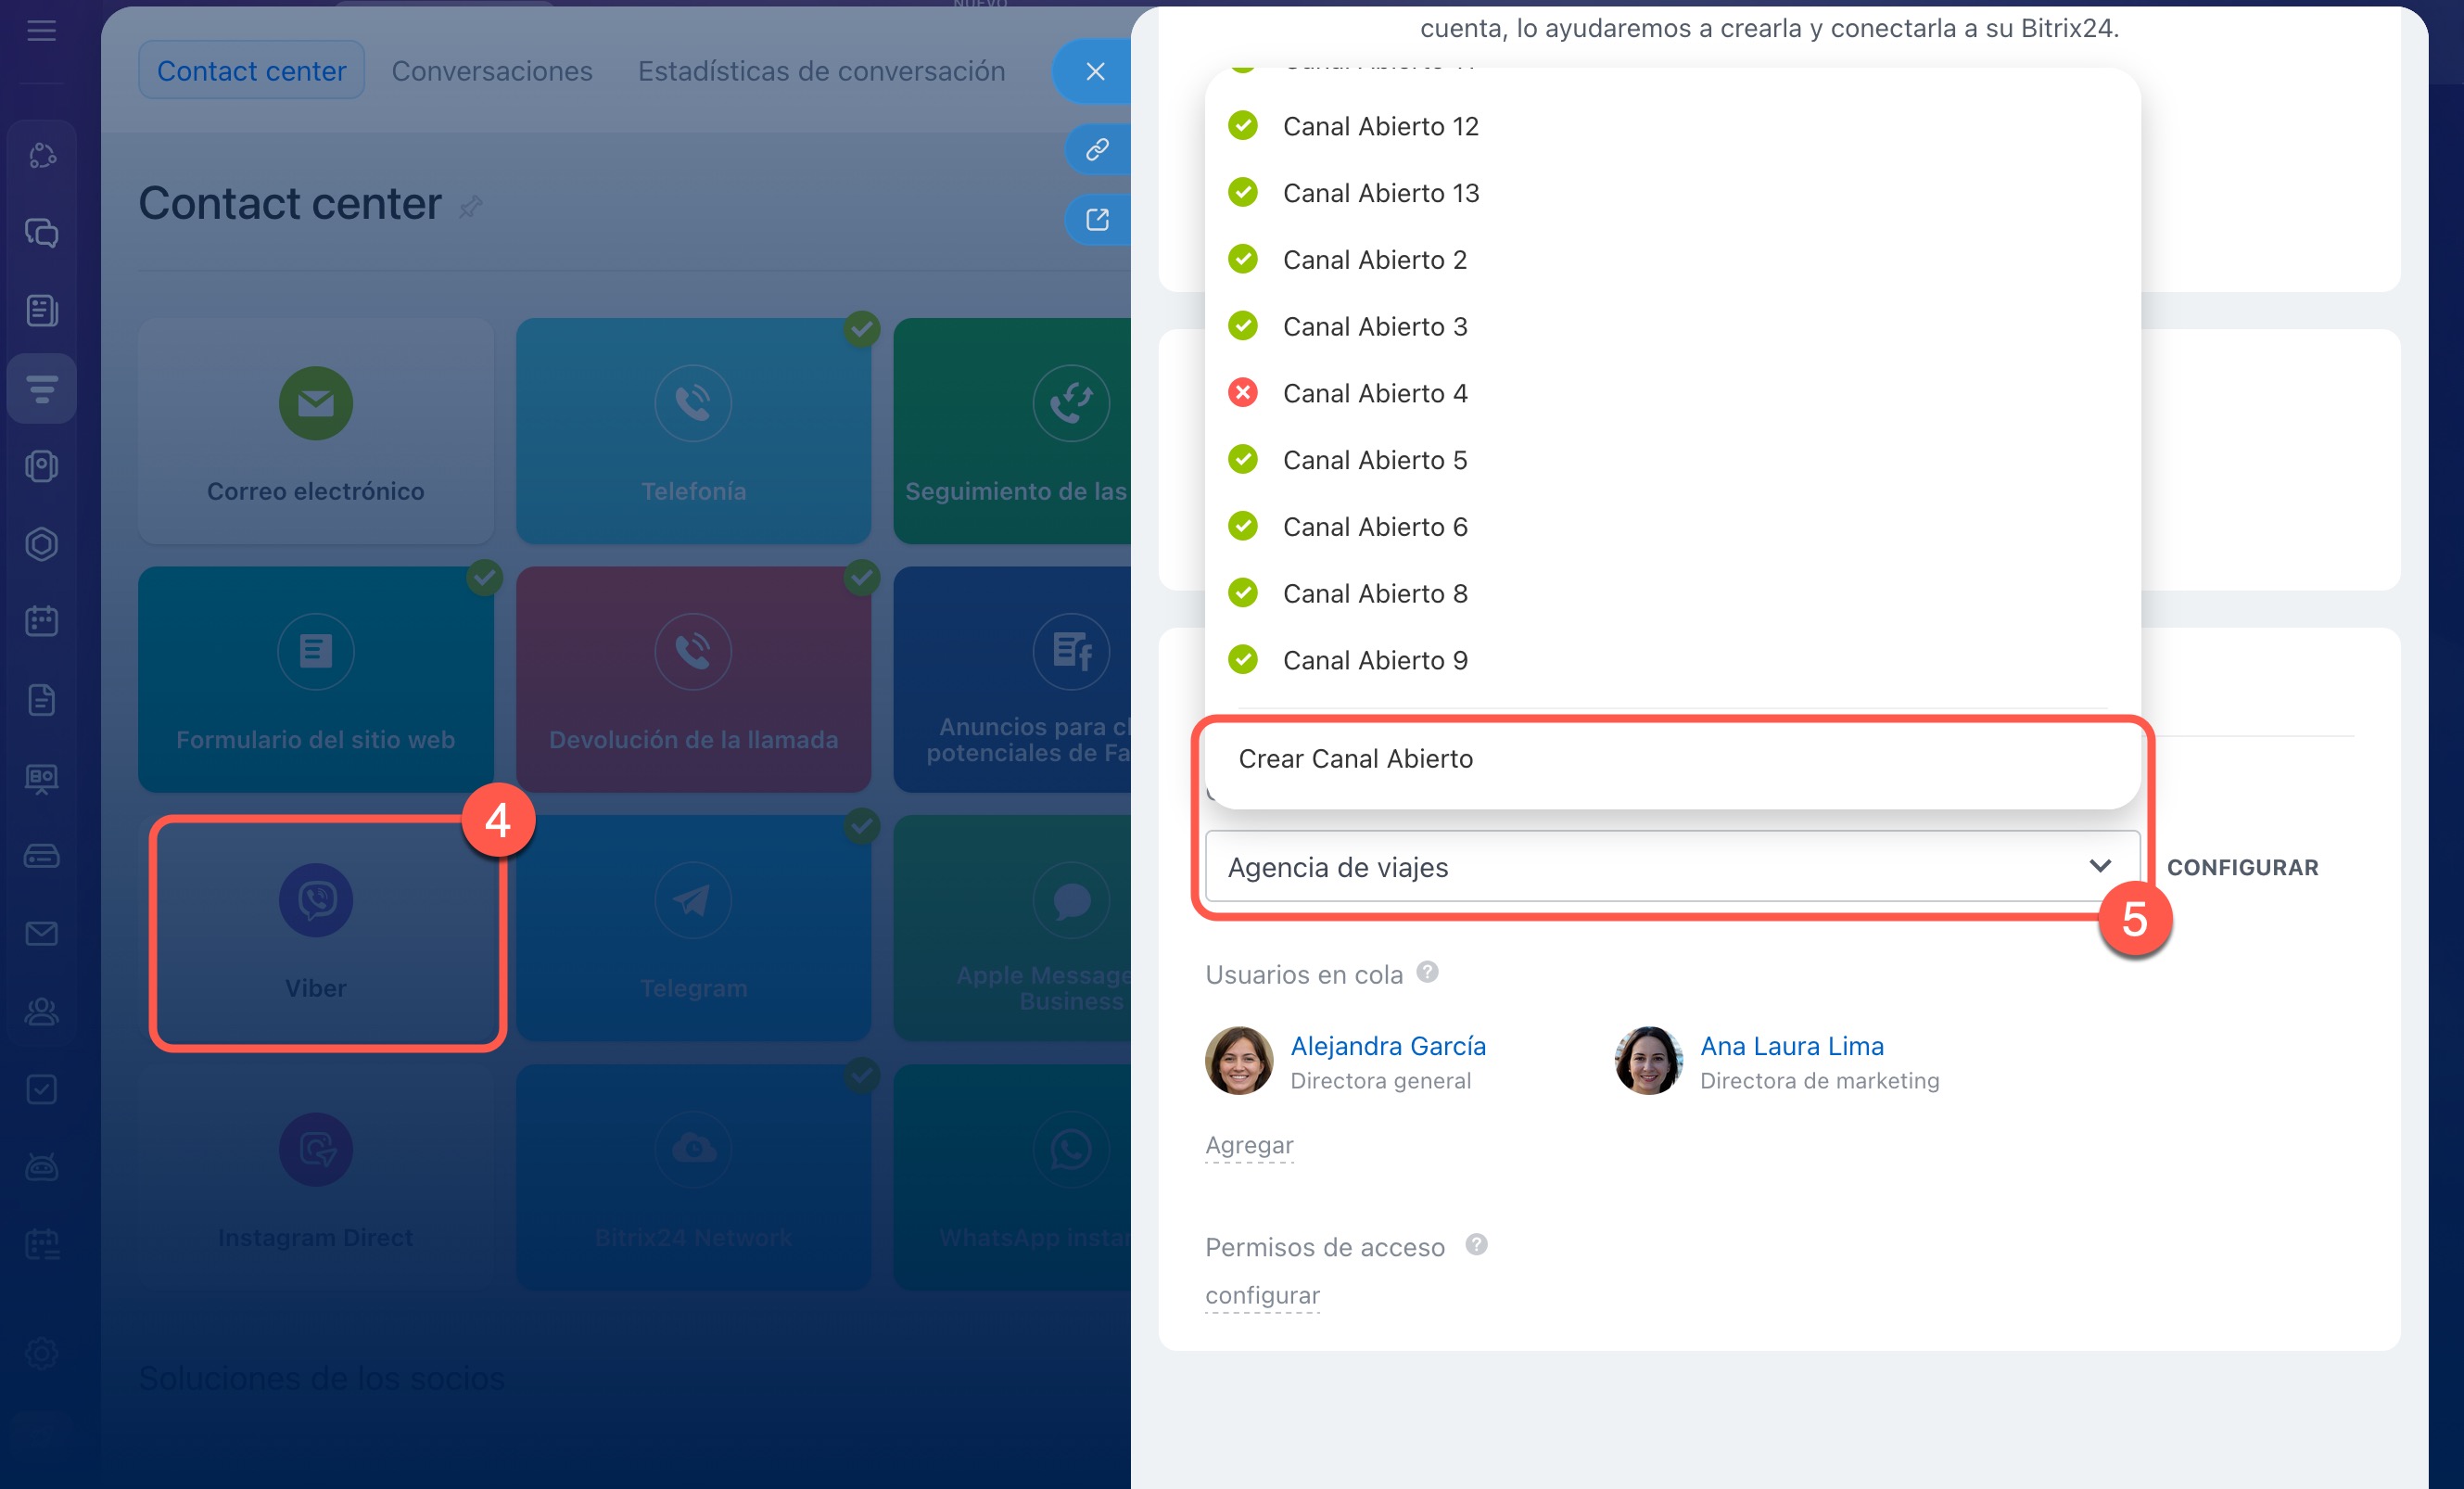Image resolution: width=2464 pixels, height=1489 pixels.
Task: Click the mail envelope sidebar icon
Action: click(41, 933)
